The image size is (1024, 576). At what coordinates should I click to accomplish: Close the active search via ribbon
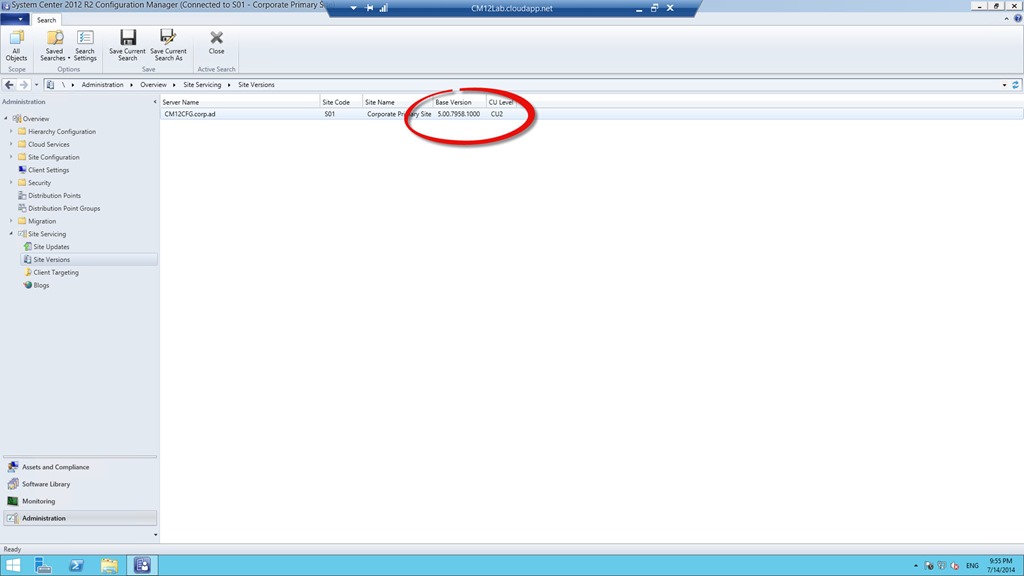[x=216, y=42]
